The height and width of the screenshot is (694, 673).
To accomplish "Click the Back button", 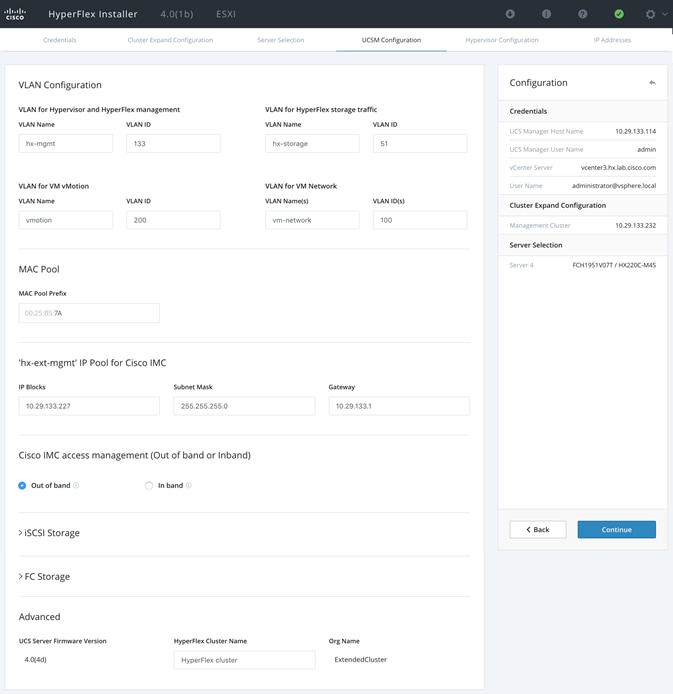I will pos(538,529).
